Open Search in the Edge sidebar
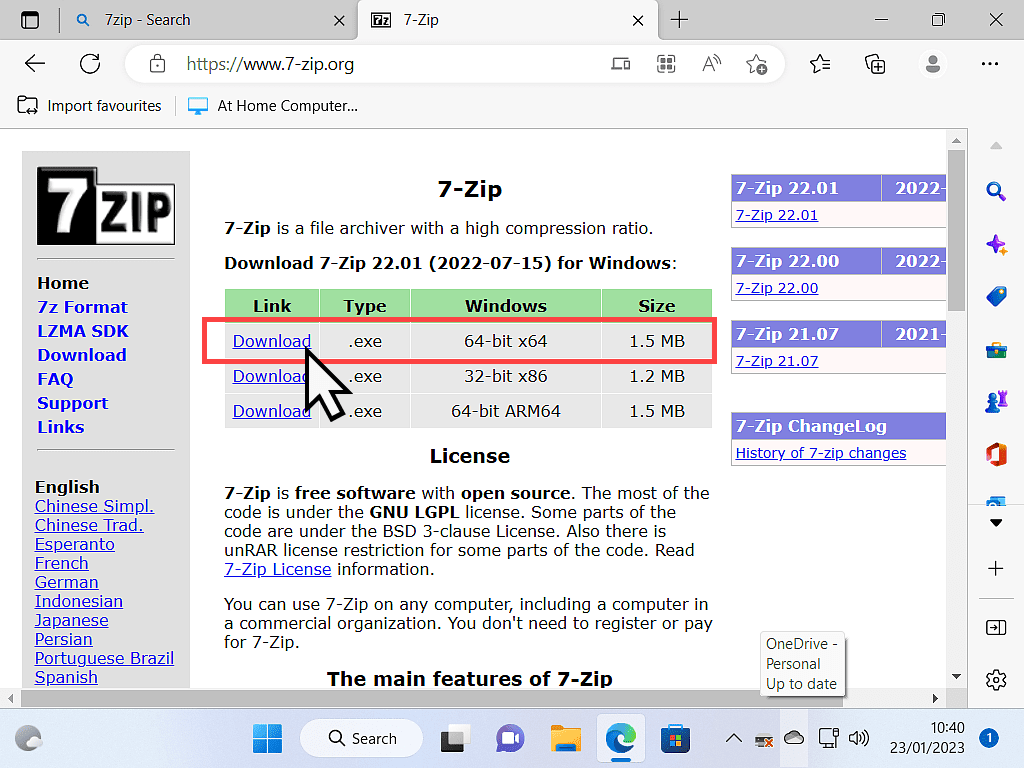This screenshot has width=1024, height=768. click(x=996, y=191)
